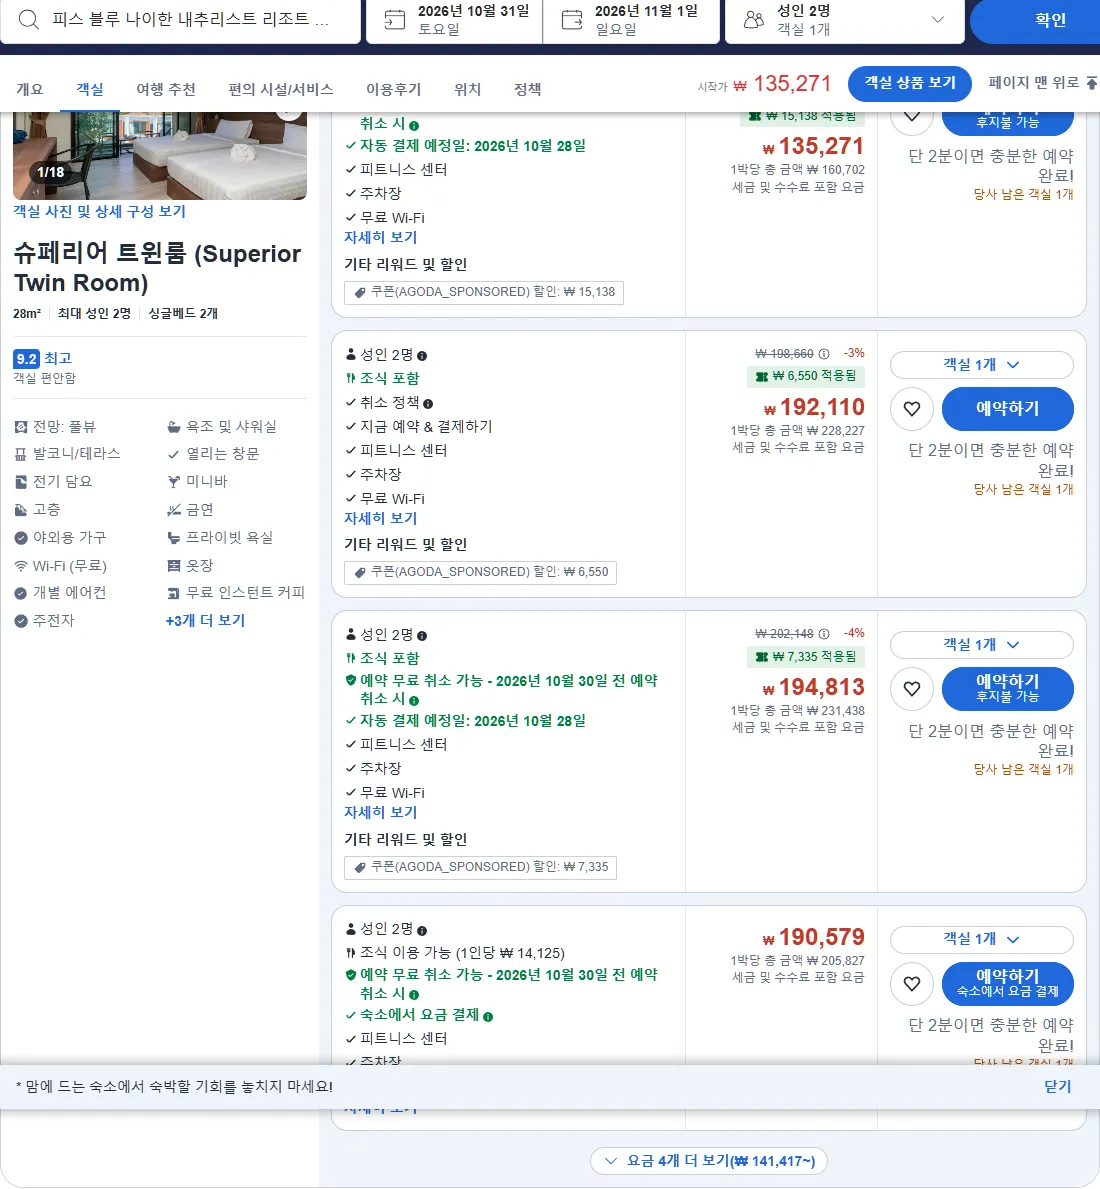The width and height of the screenshot is (1100, 1189).
Task: Open Superior Twin Room photo thumbnail
Action: 160,155
